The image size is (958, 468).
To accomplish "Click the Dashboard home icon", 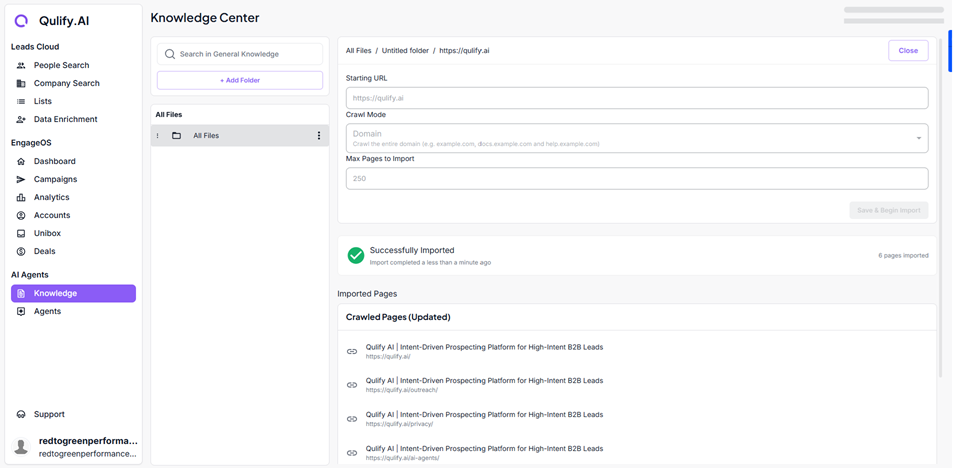I will pyautogui.click(x=21, y=161).
